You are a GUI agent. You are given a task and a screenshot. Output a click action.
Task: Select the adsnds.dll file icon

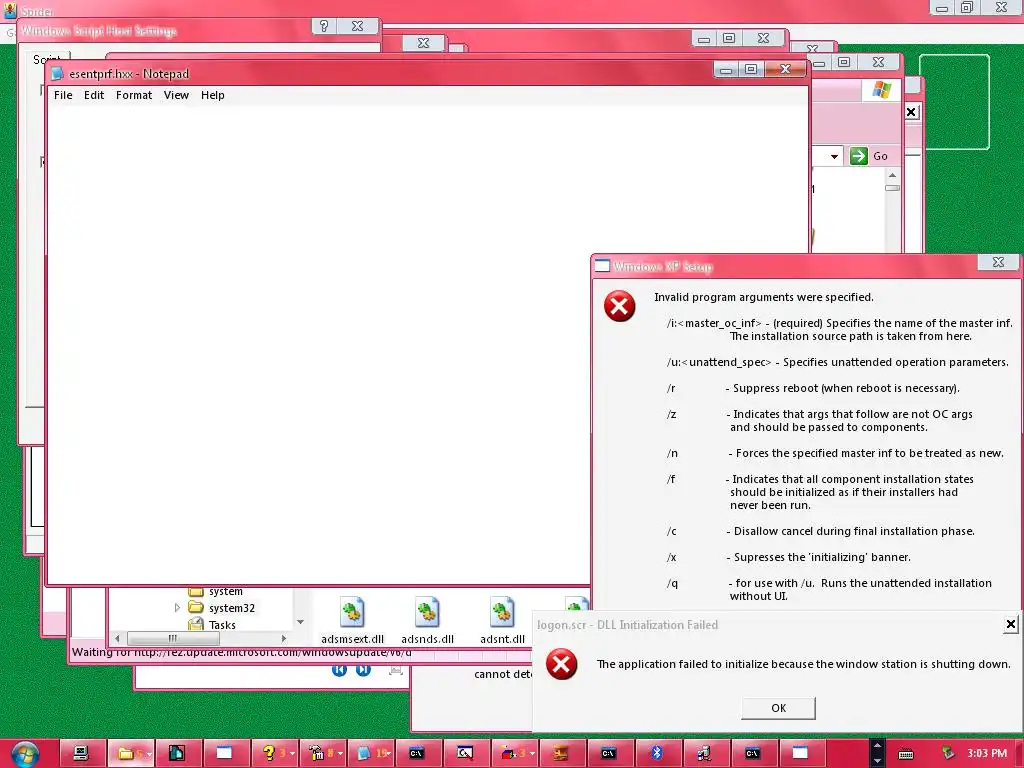tap(427, 612)
